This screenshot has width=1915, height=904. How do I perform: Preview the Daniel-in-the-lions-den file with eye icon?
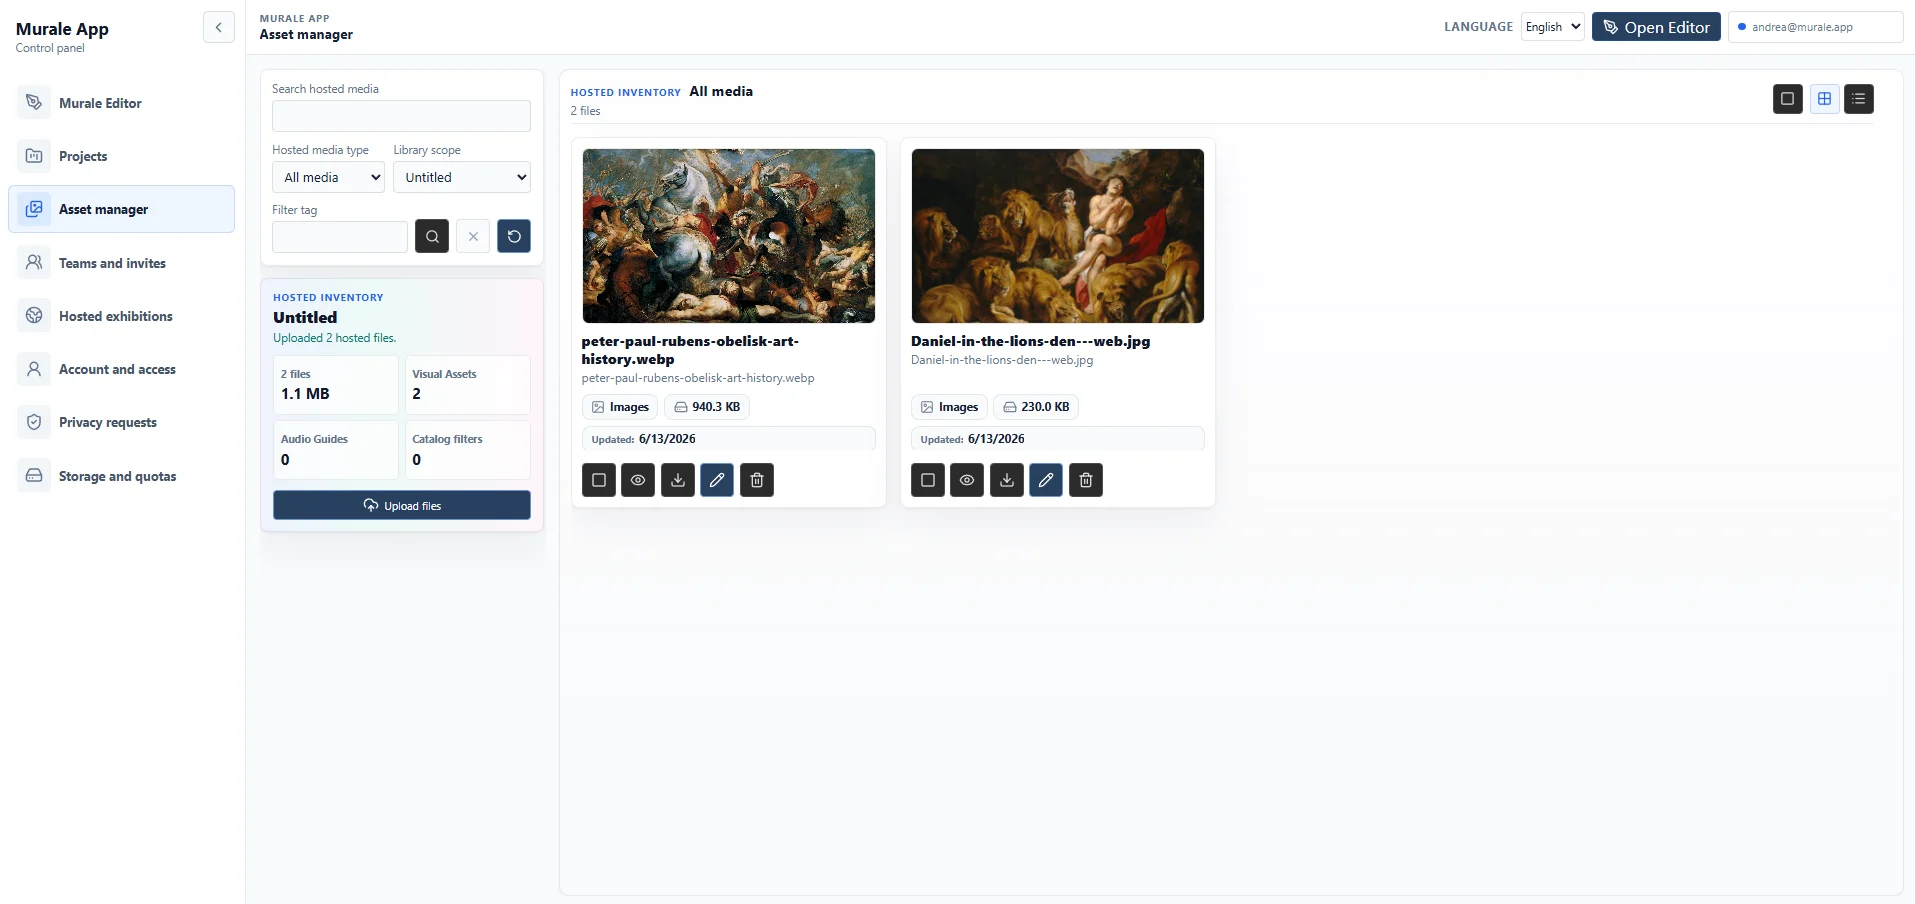[x=967, y=480]
